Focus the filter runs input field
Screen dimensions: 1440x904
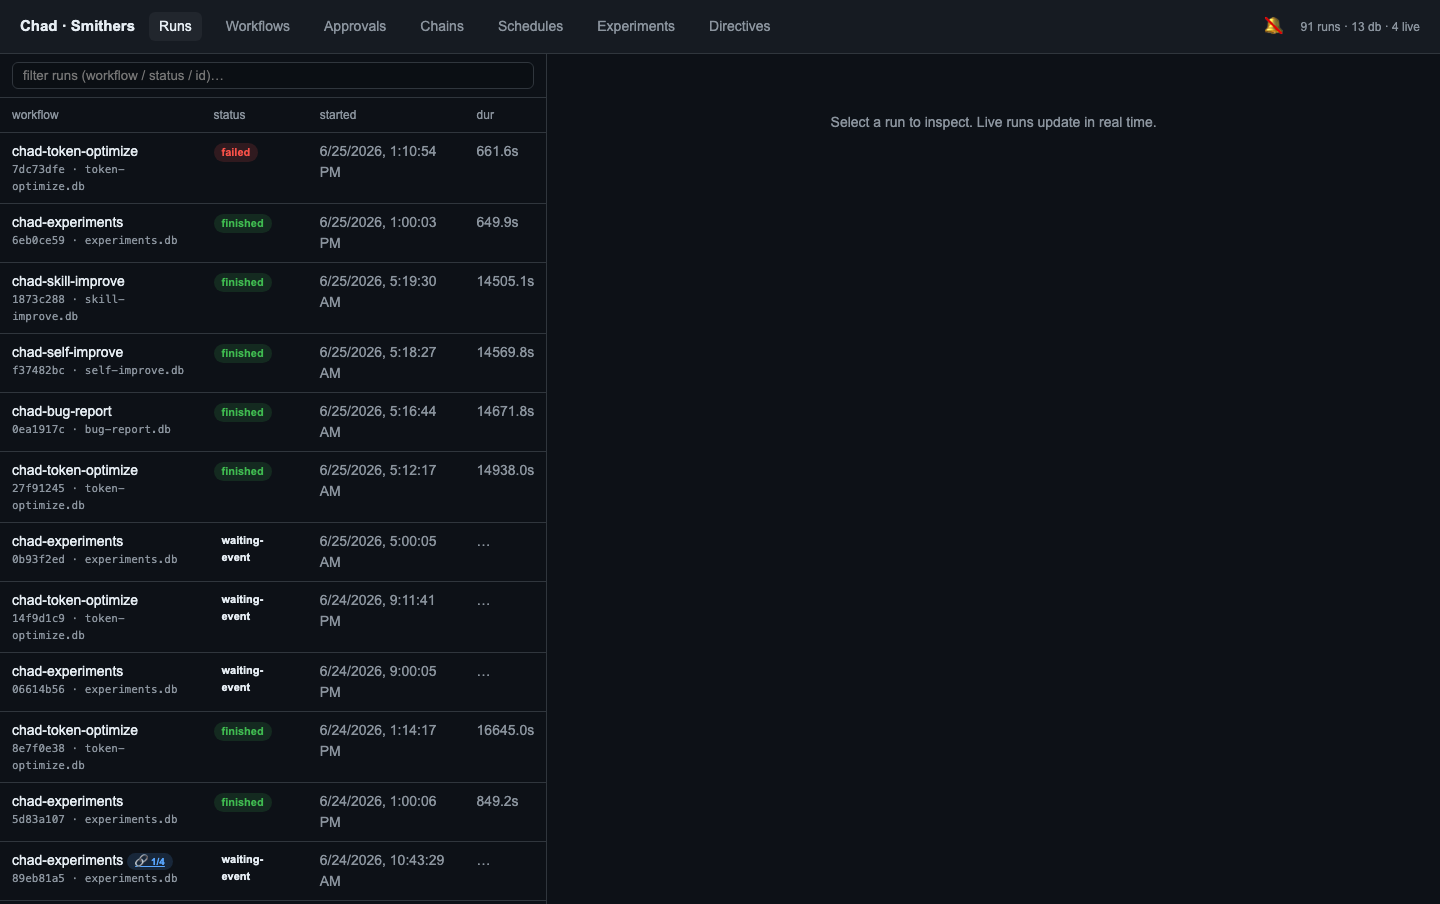tap(273, 75)
